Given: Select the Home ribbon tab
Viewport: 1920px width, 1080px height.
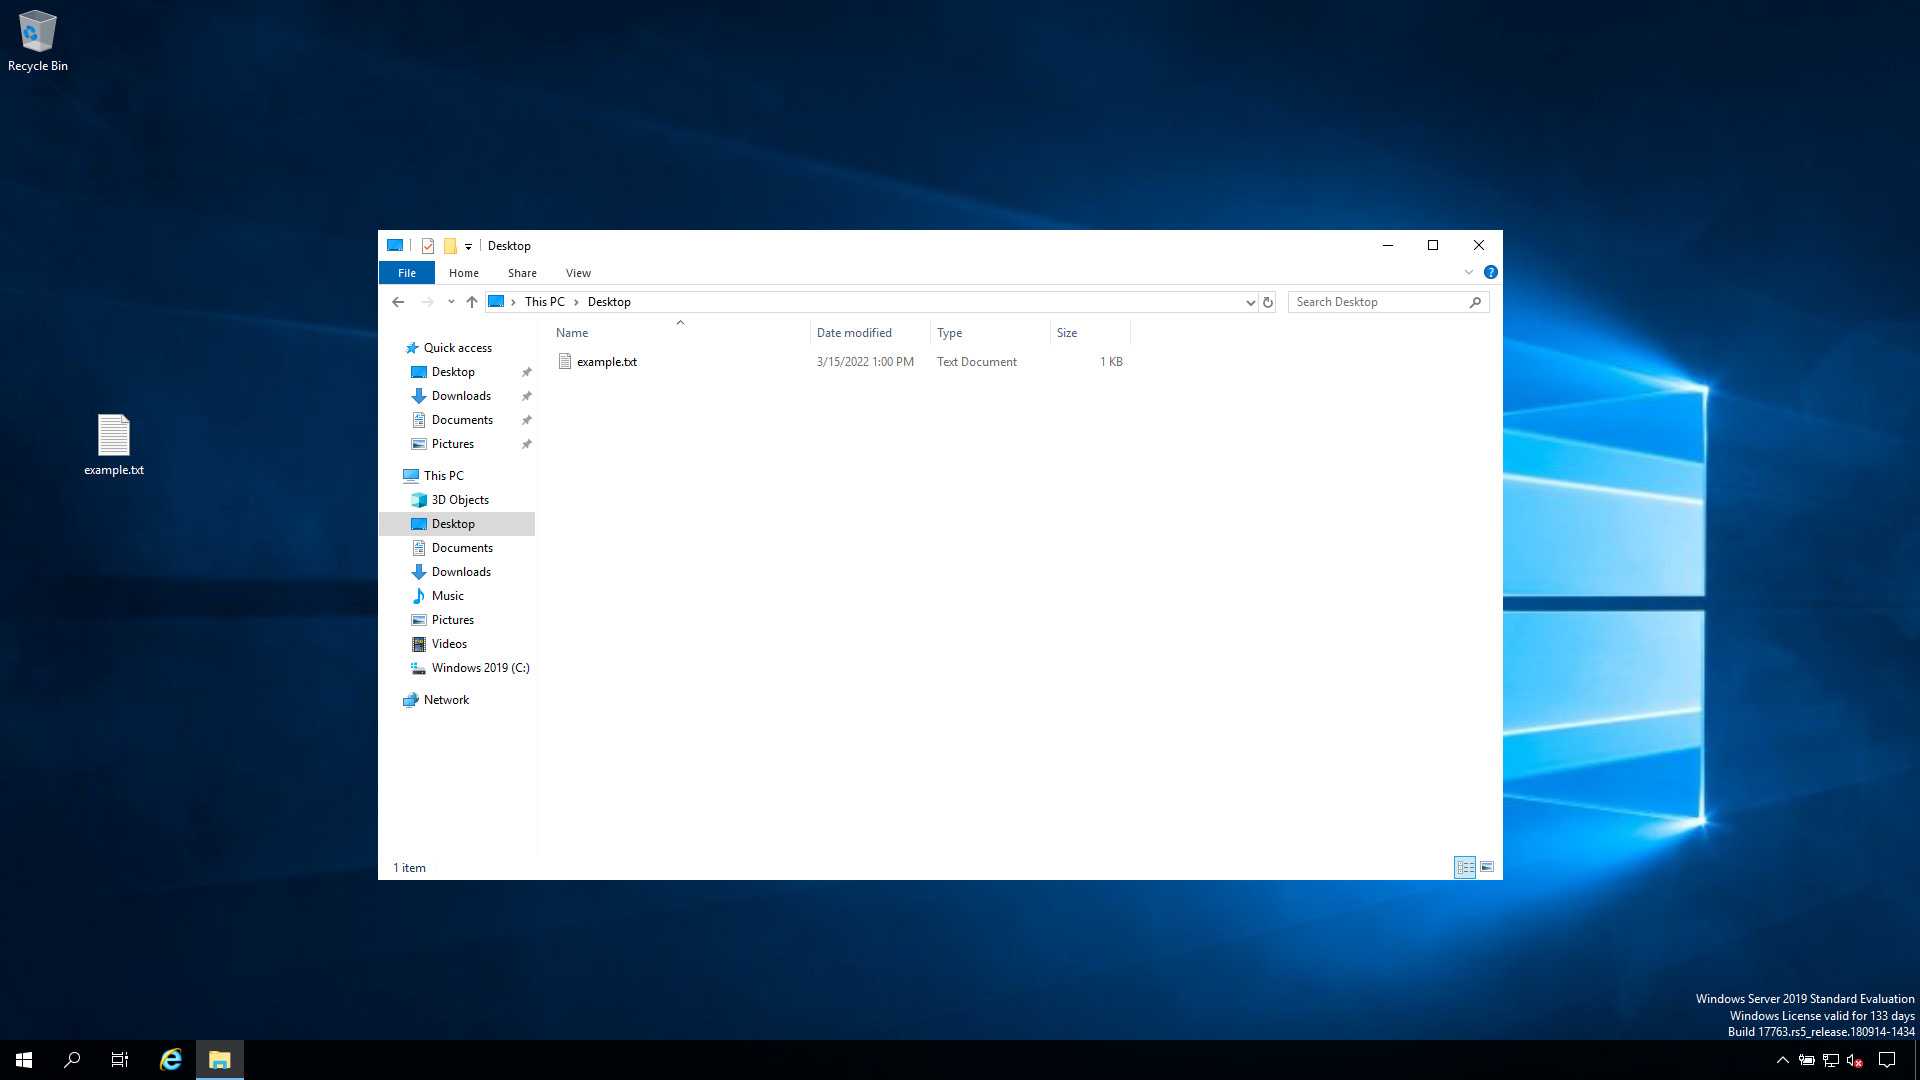Looking at the screenshot, I should point(463,273).
